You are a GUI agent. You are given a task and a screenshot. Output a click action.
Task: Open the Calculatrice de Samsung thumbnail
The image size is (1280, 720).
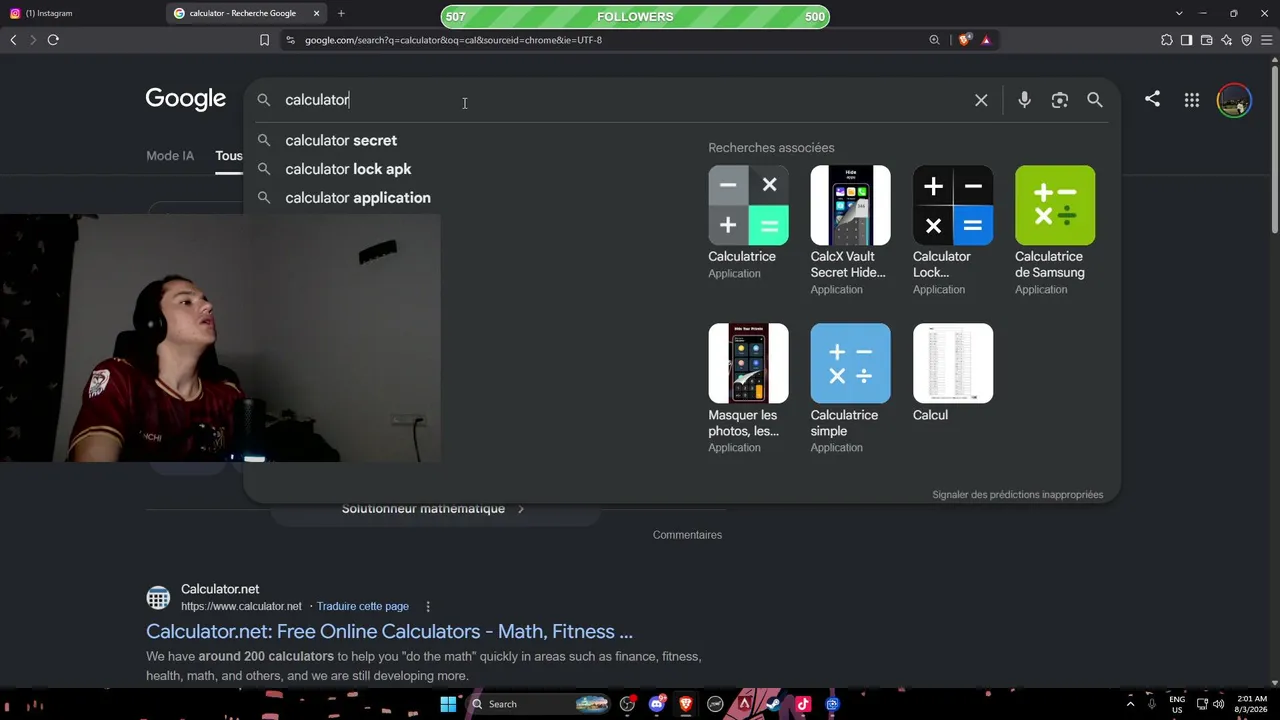coord(1055,205)
